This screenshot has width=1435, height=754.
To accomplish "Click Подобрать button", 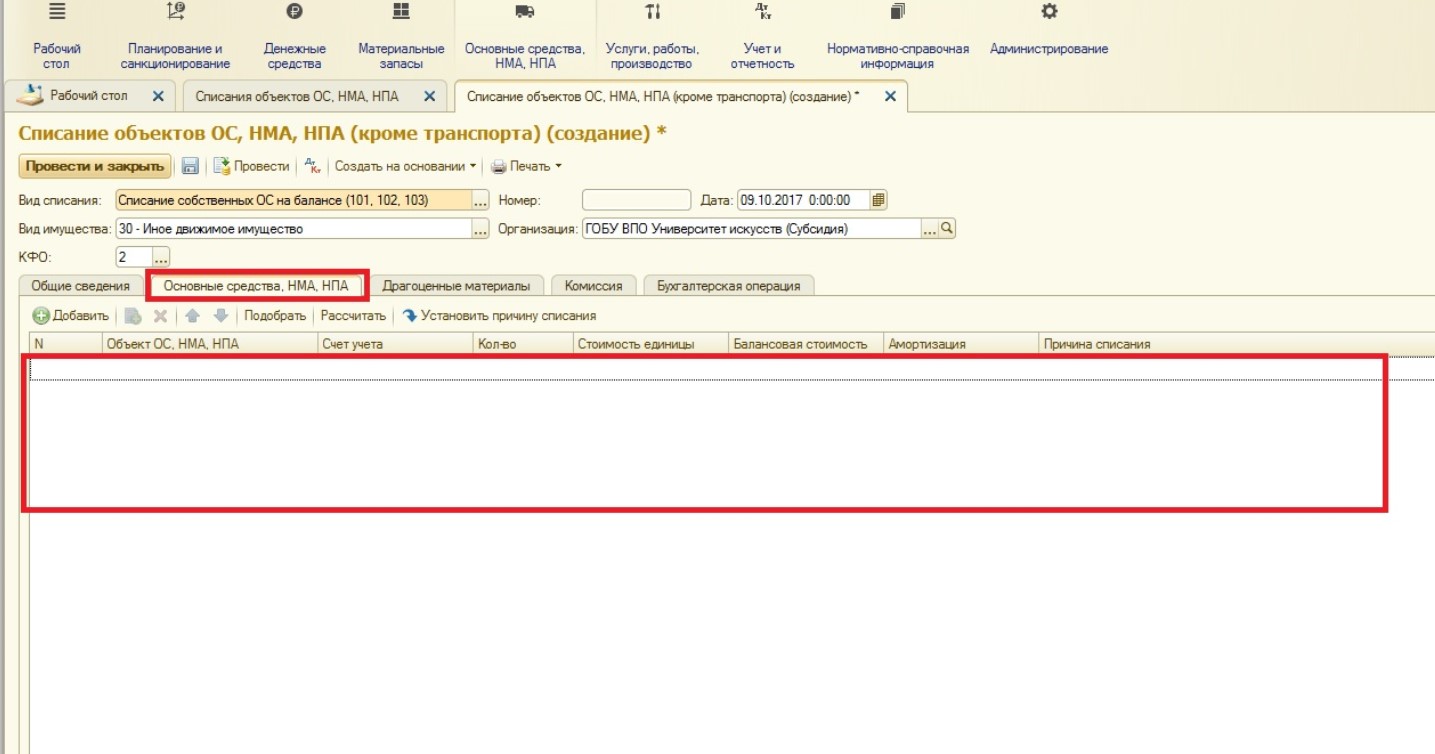I will (x=275, y=316).
